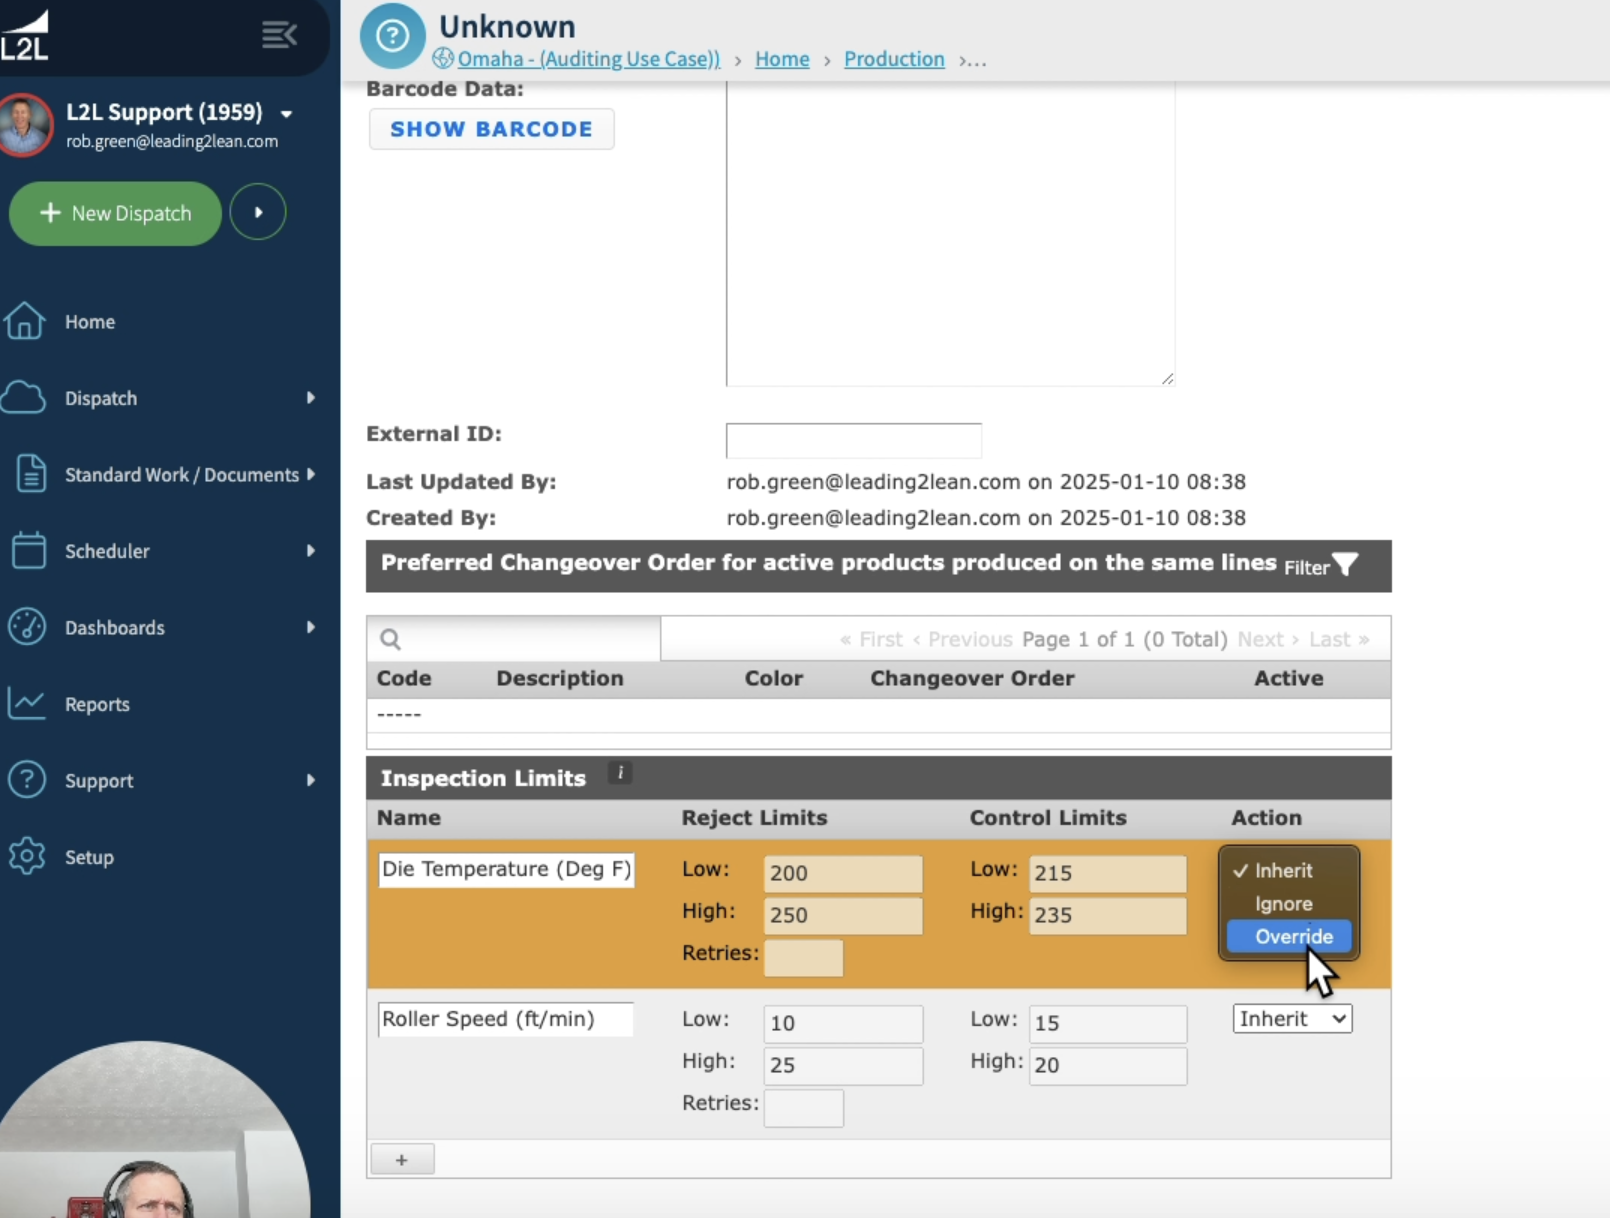Click the L2L logo icon

(25, 36)
